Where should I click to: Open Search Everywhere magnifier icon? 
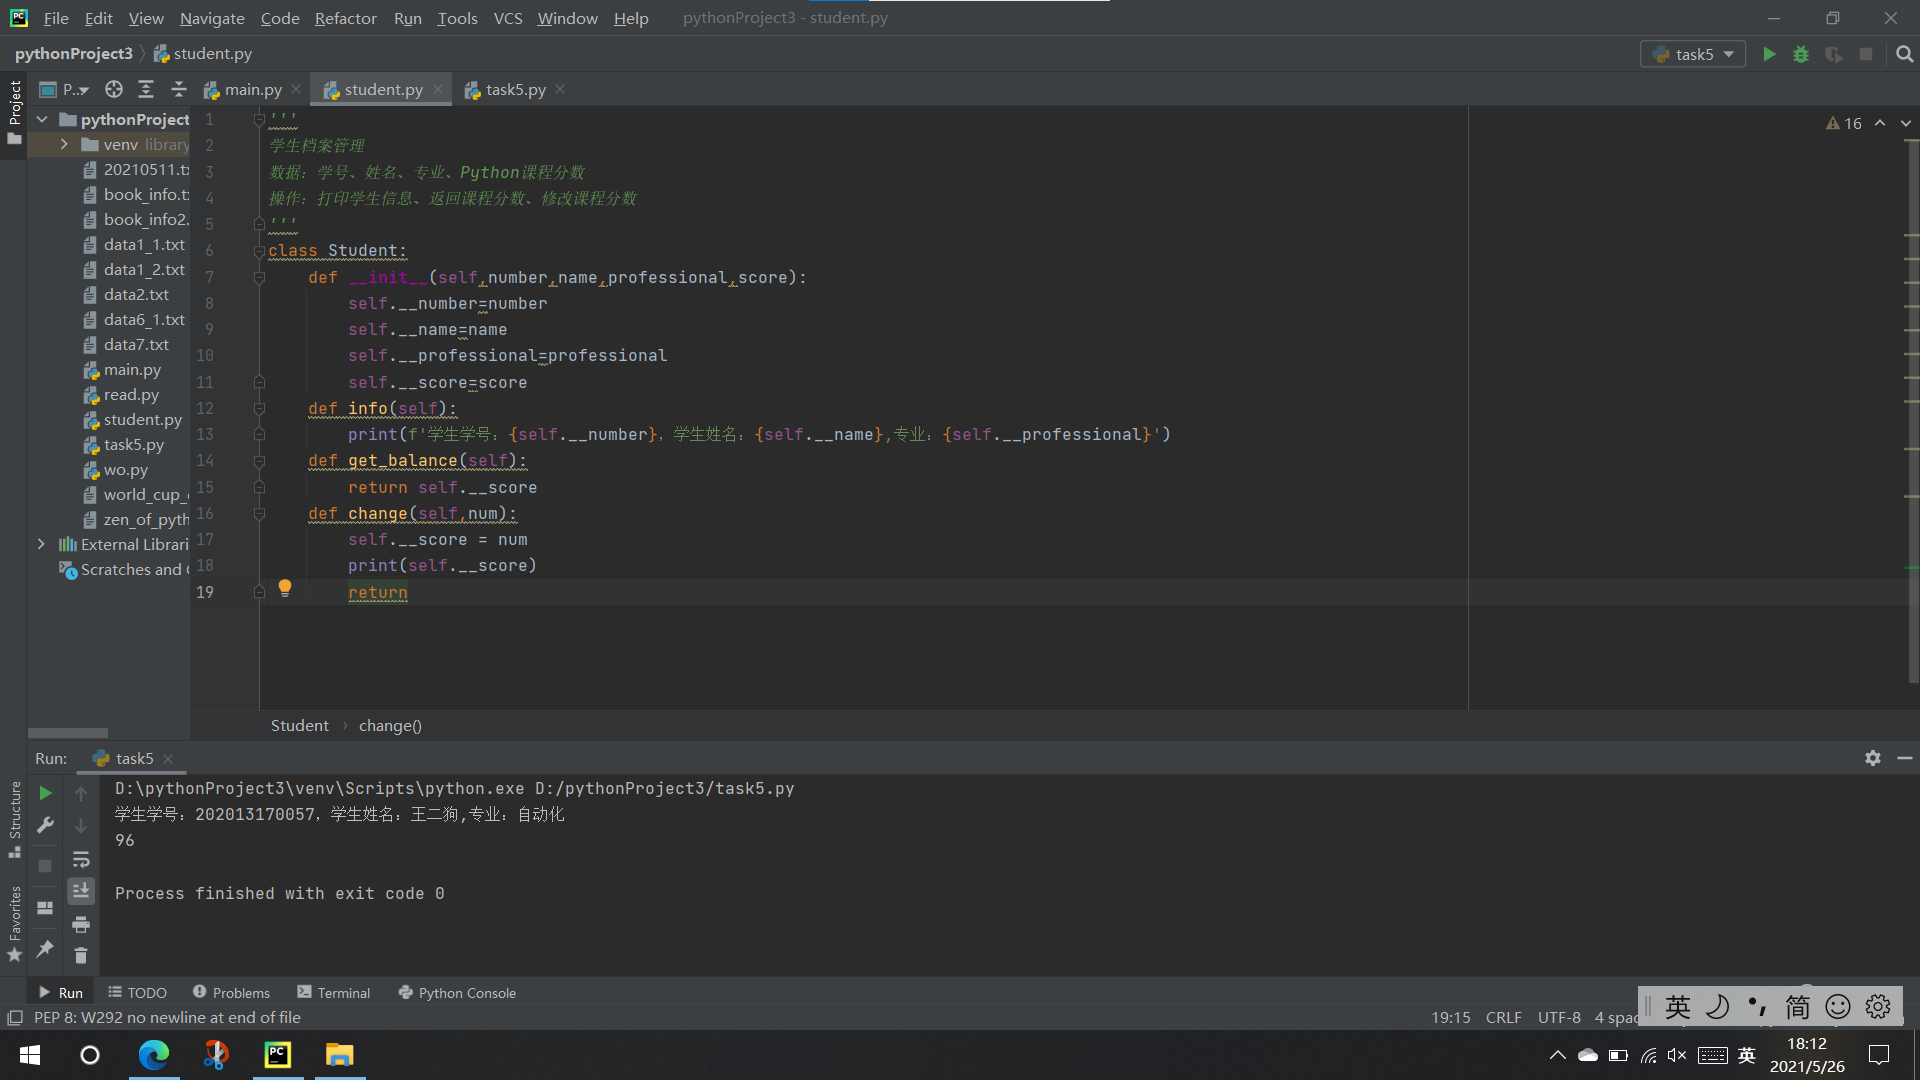coord(1904,54)
